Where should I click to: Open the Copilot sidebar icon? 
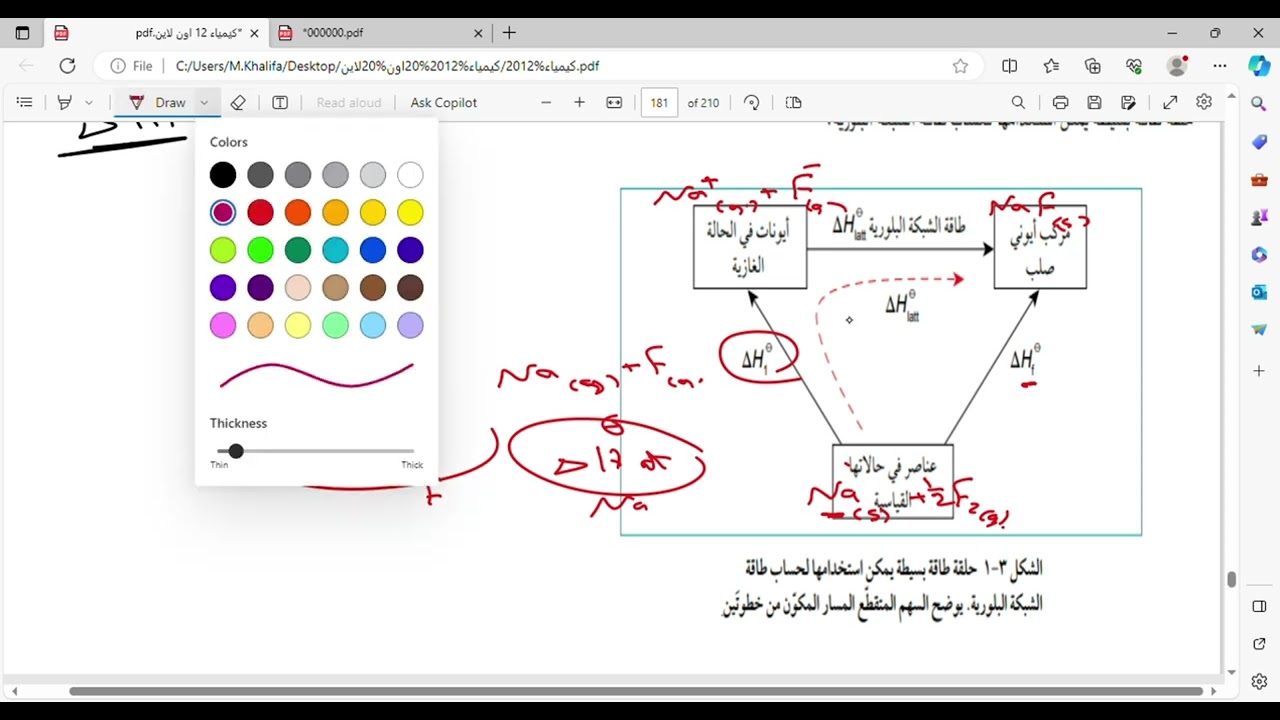(1259, 66)
